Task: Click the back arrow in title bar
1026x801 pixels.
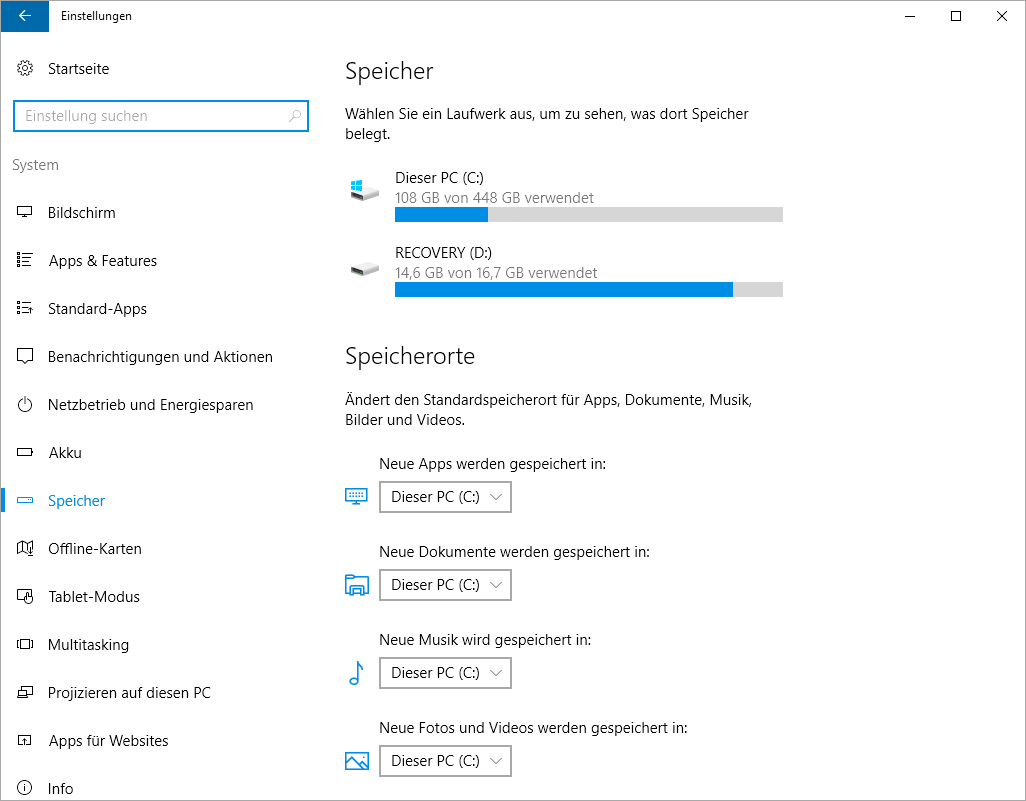Action: pos(24,16)
